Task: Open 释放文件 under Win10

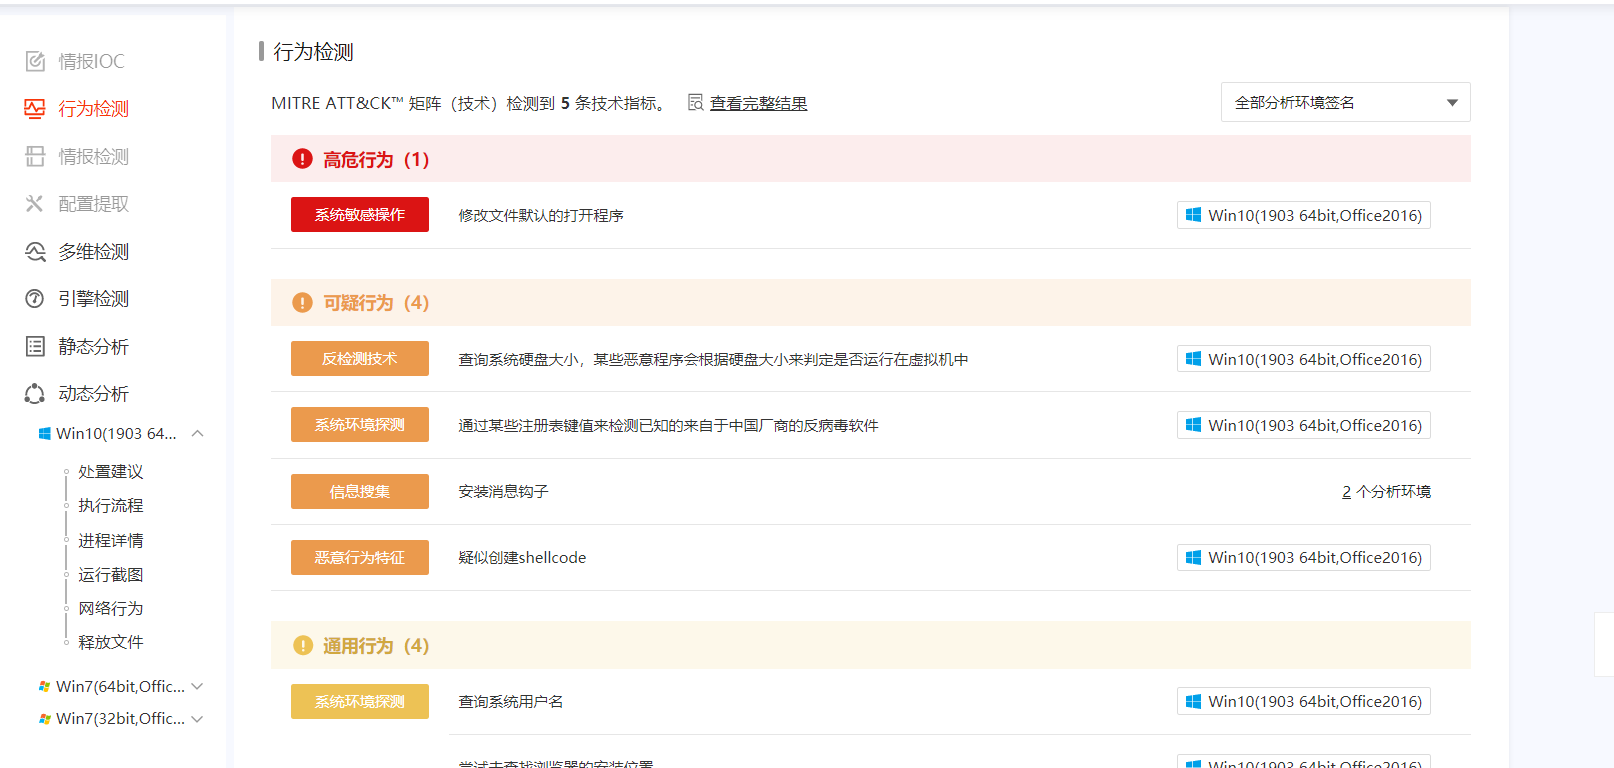Action: coord(111,642)
